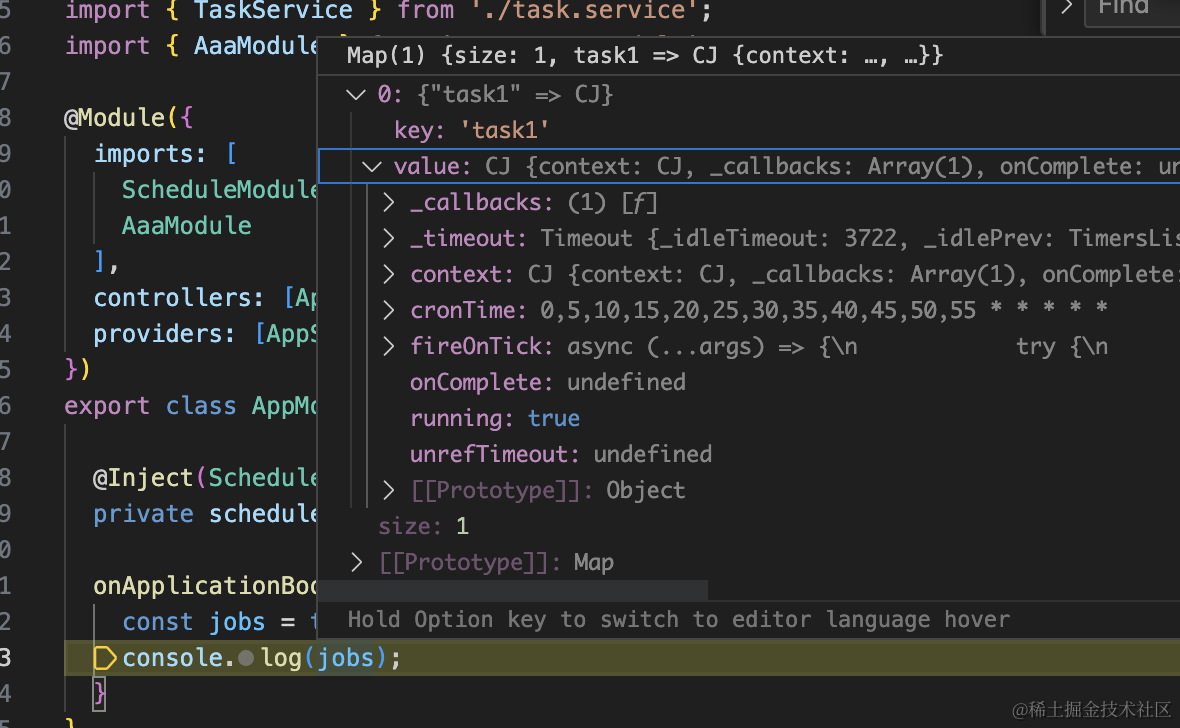Select the size: 1 row

423,527
